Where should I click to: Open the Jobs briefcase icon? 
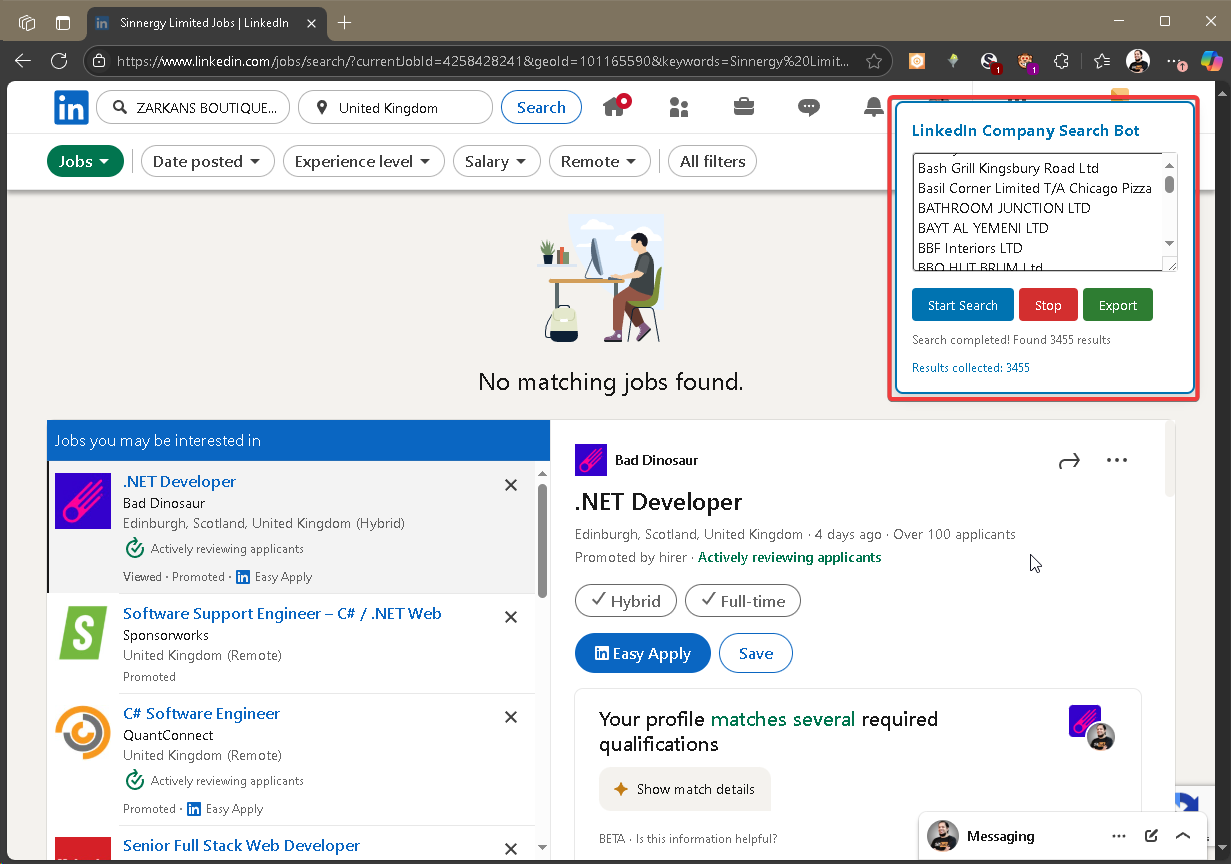pos(744,107)
